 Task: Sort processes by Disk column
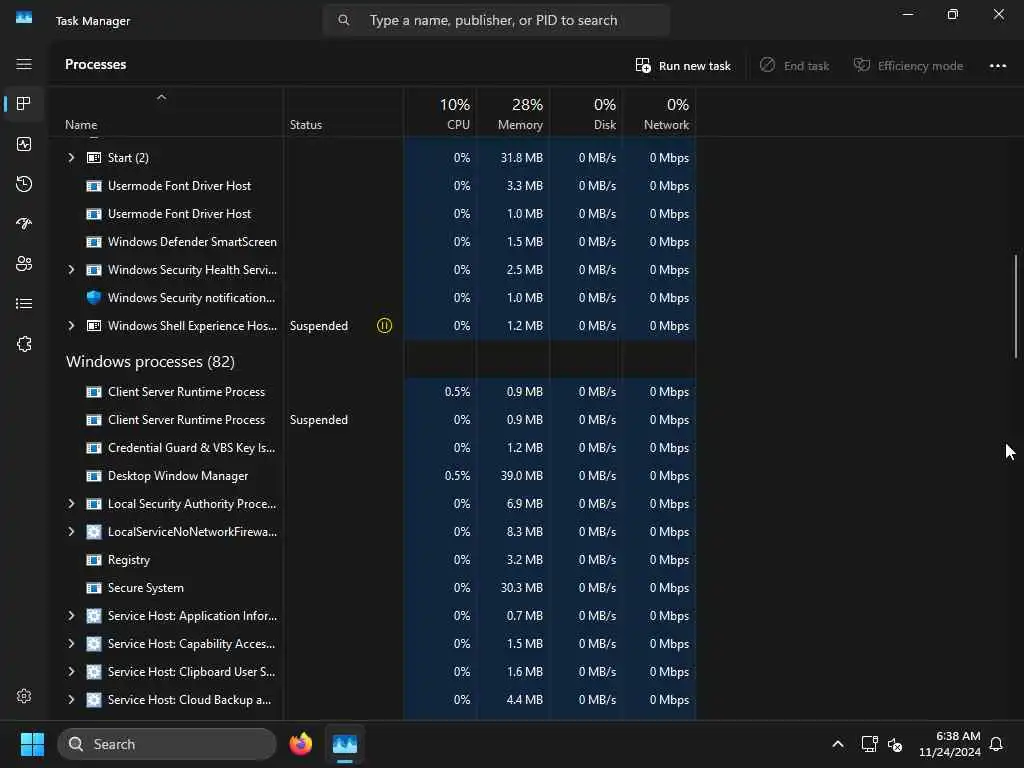[586, 114]
